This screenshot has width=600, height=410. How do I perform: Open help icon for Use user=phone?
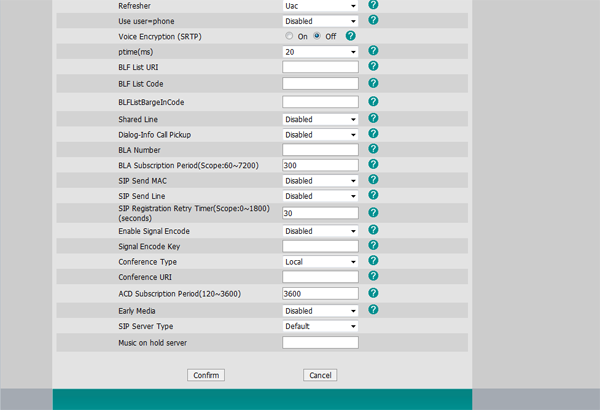click(373, 20)
